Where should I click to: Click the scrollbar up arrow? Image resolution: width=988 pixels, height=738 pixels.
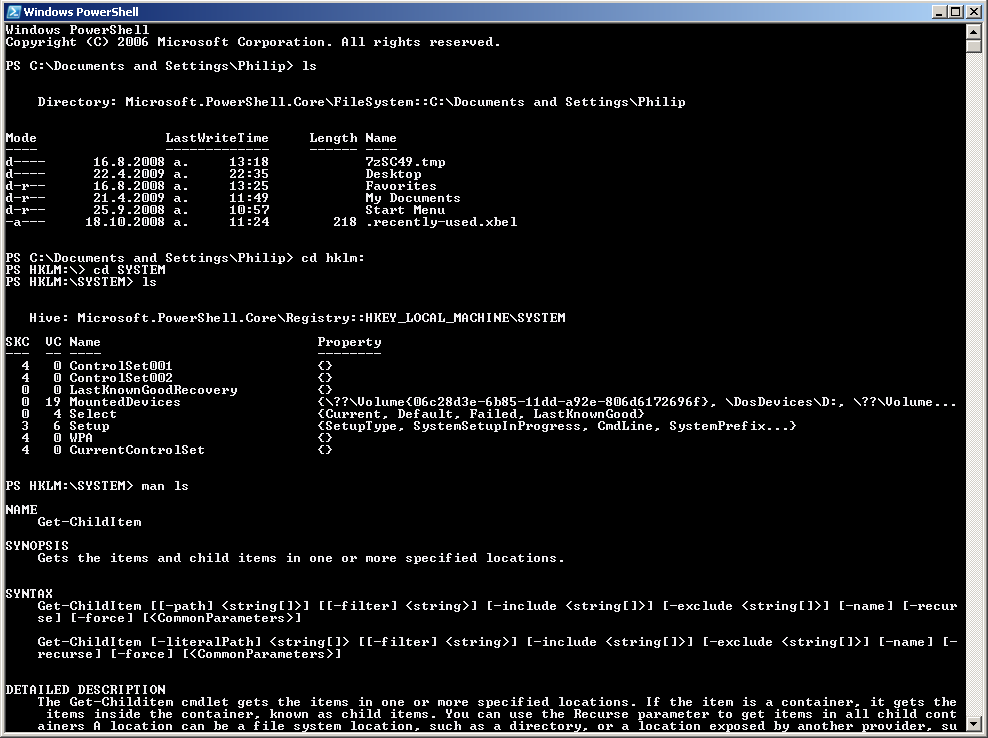pos(974,31)
